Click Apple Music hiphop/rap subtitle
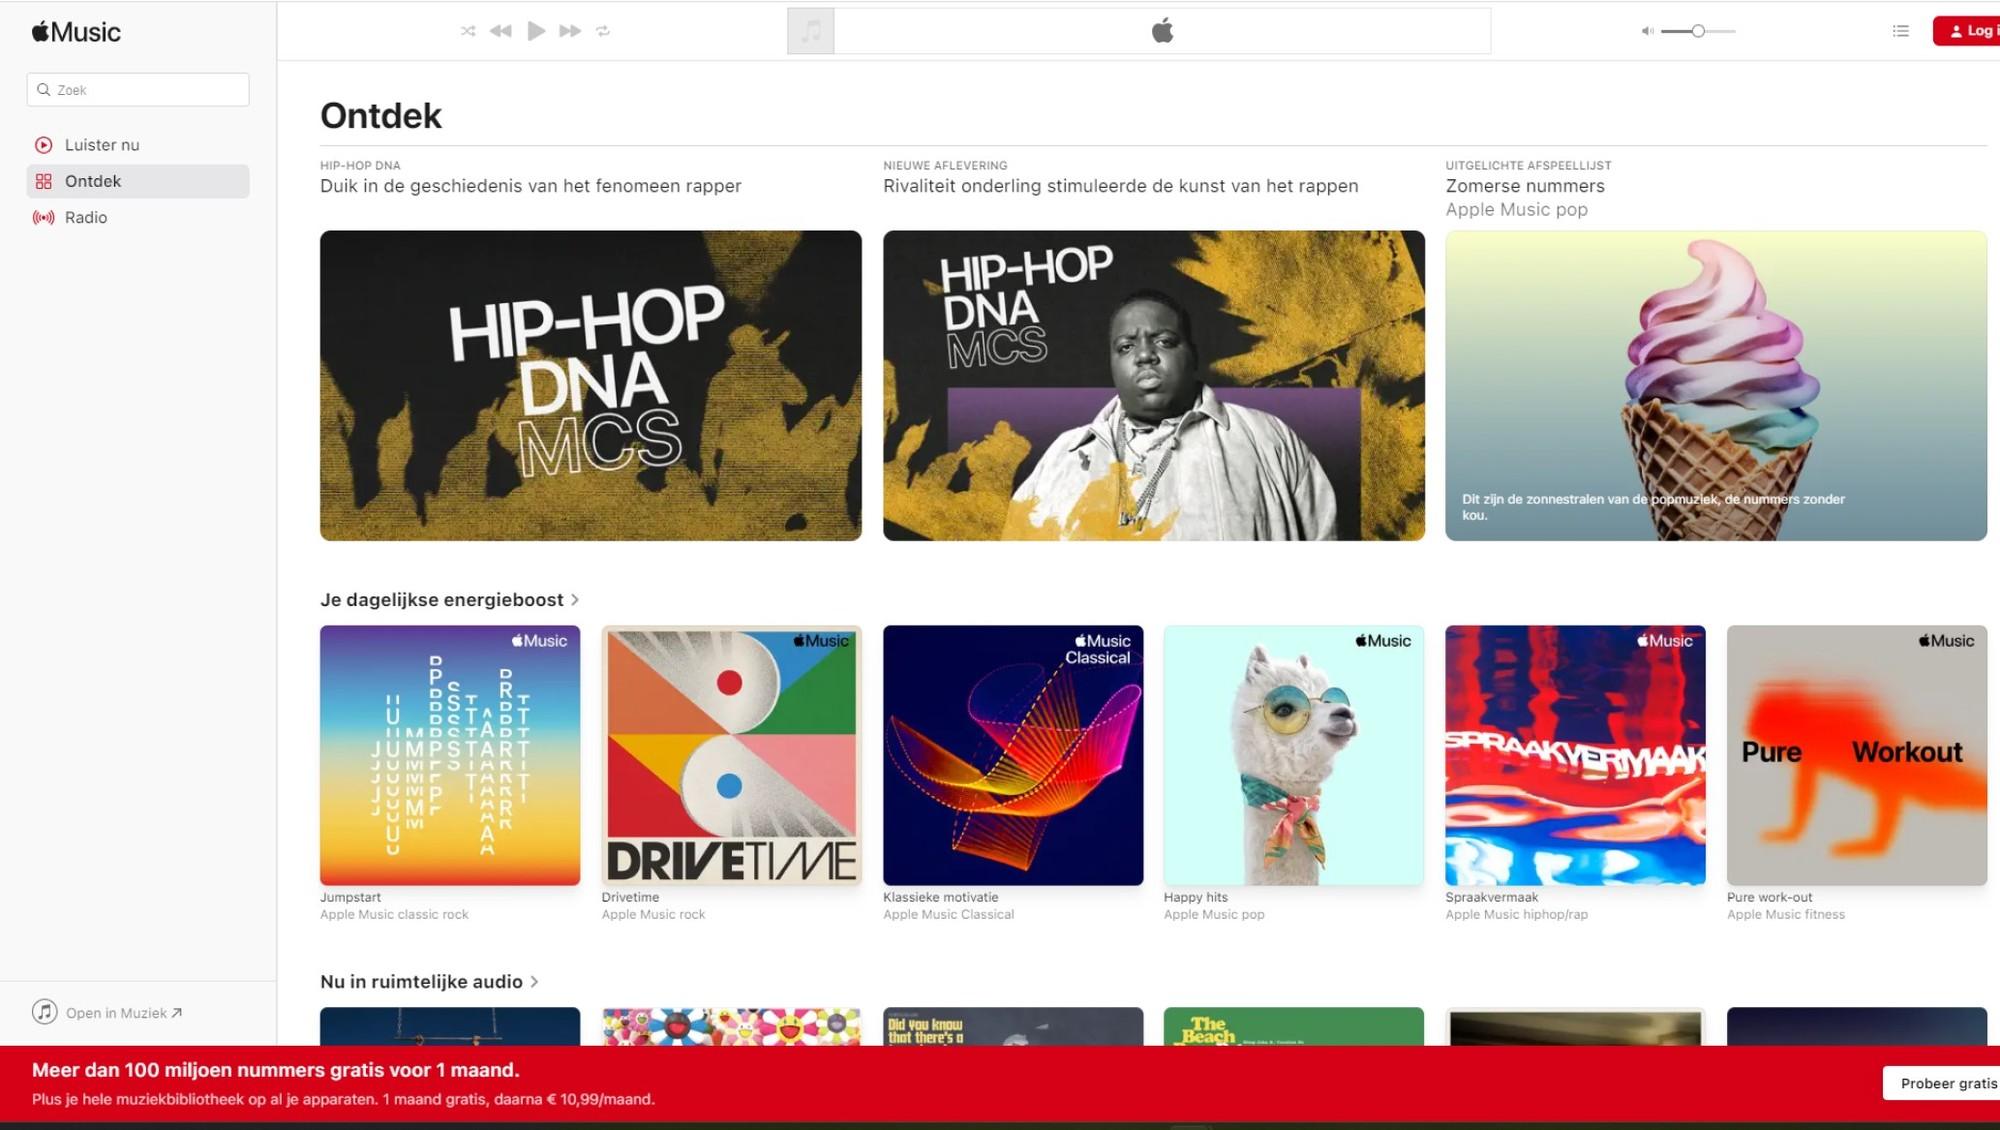Image resolution: width=2000 pixels, height=1130 pixels. [x=1517, y=914]
